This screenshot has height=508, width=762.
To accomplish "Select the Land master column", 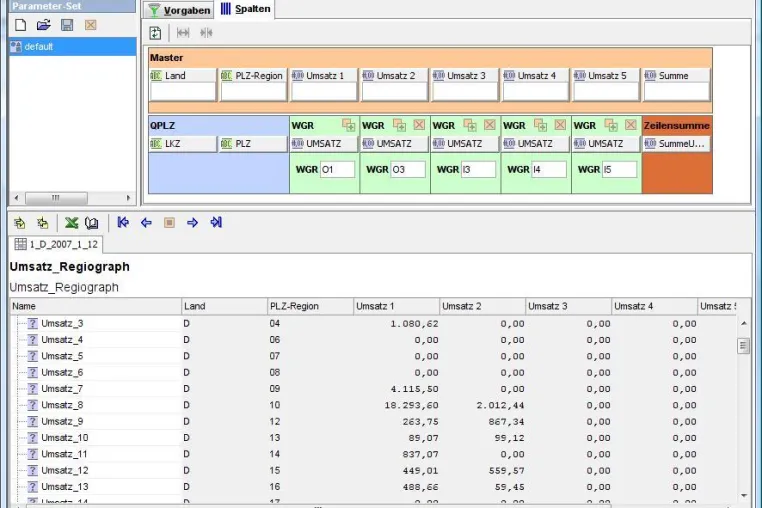I will point(182,76).
